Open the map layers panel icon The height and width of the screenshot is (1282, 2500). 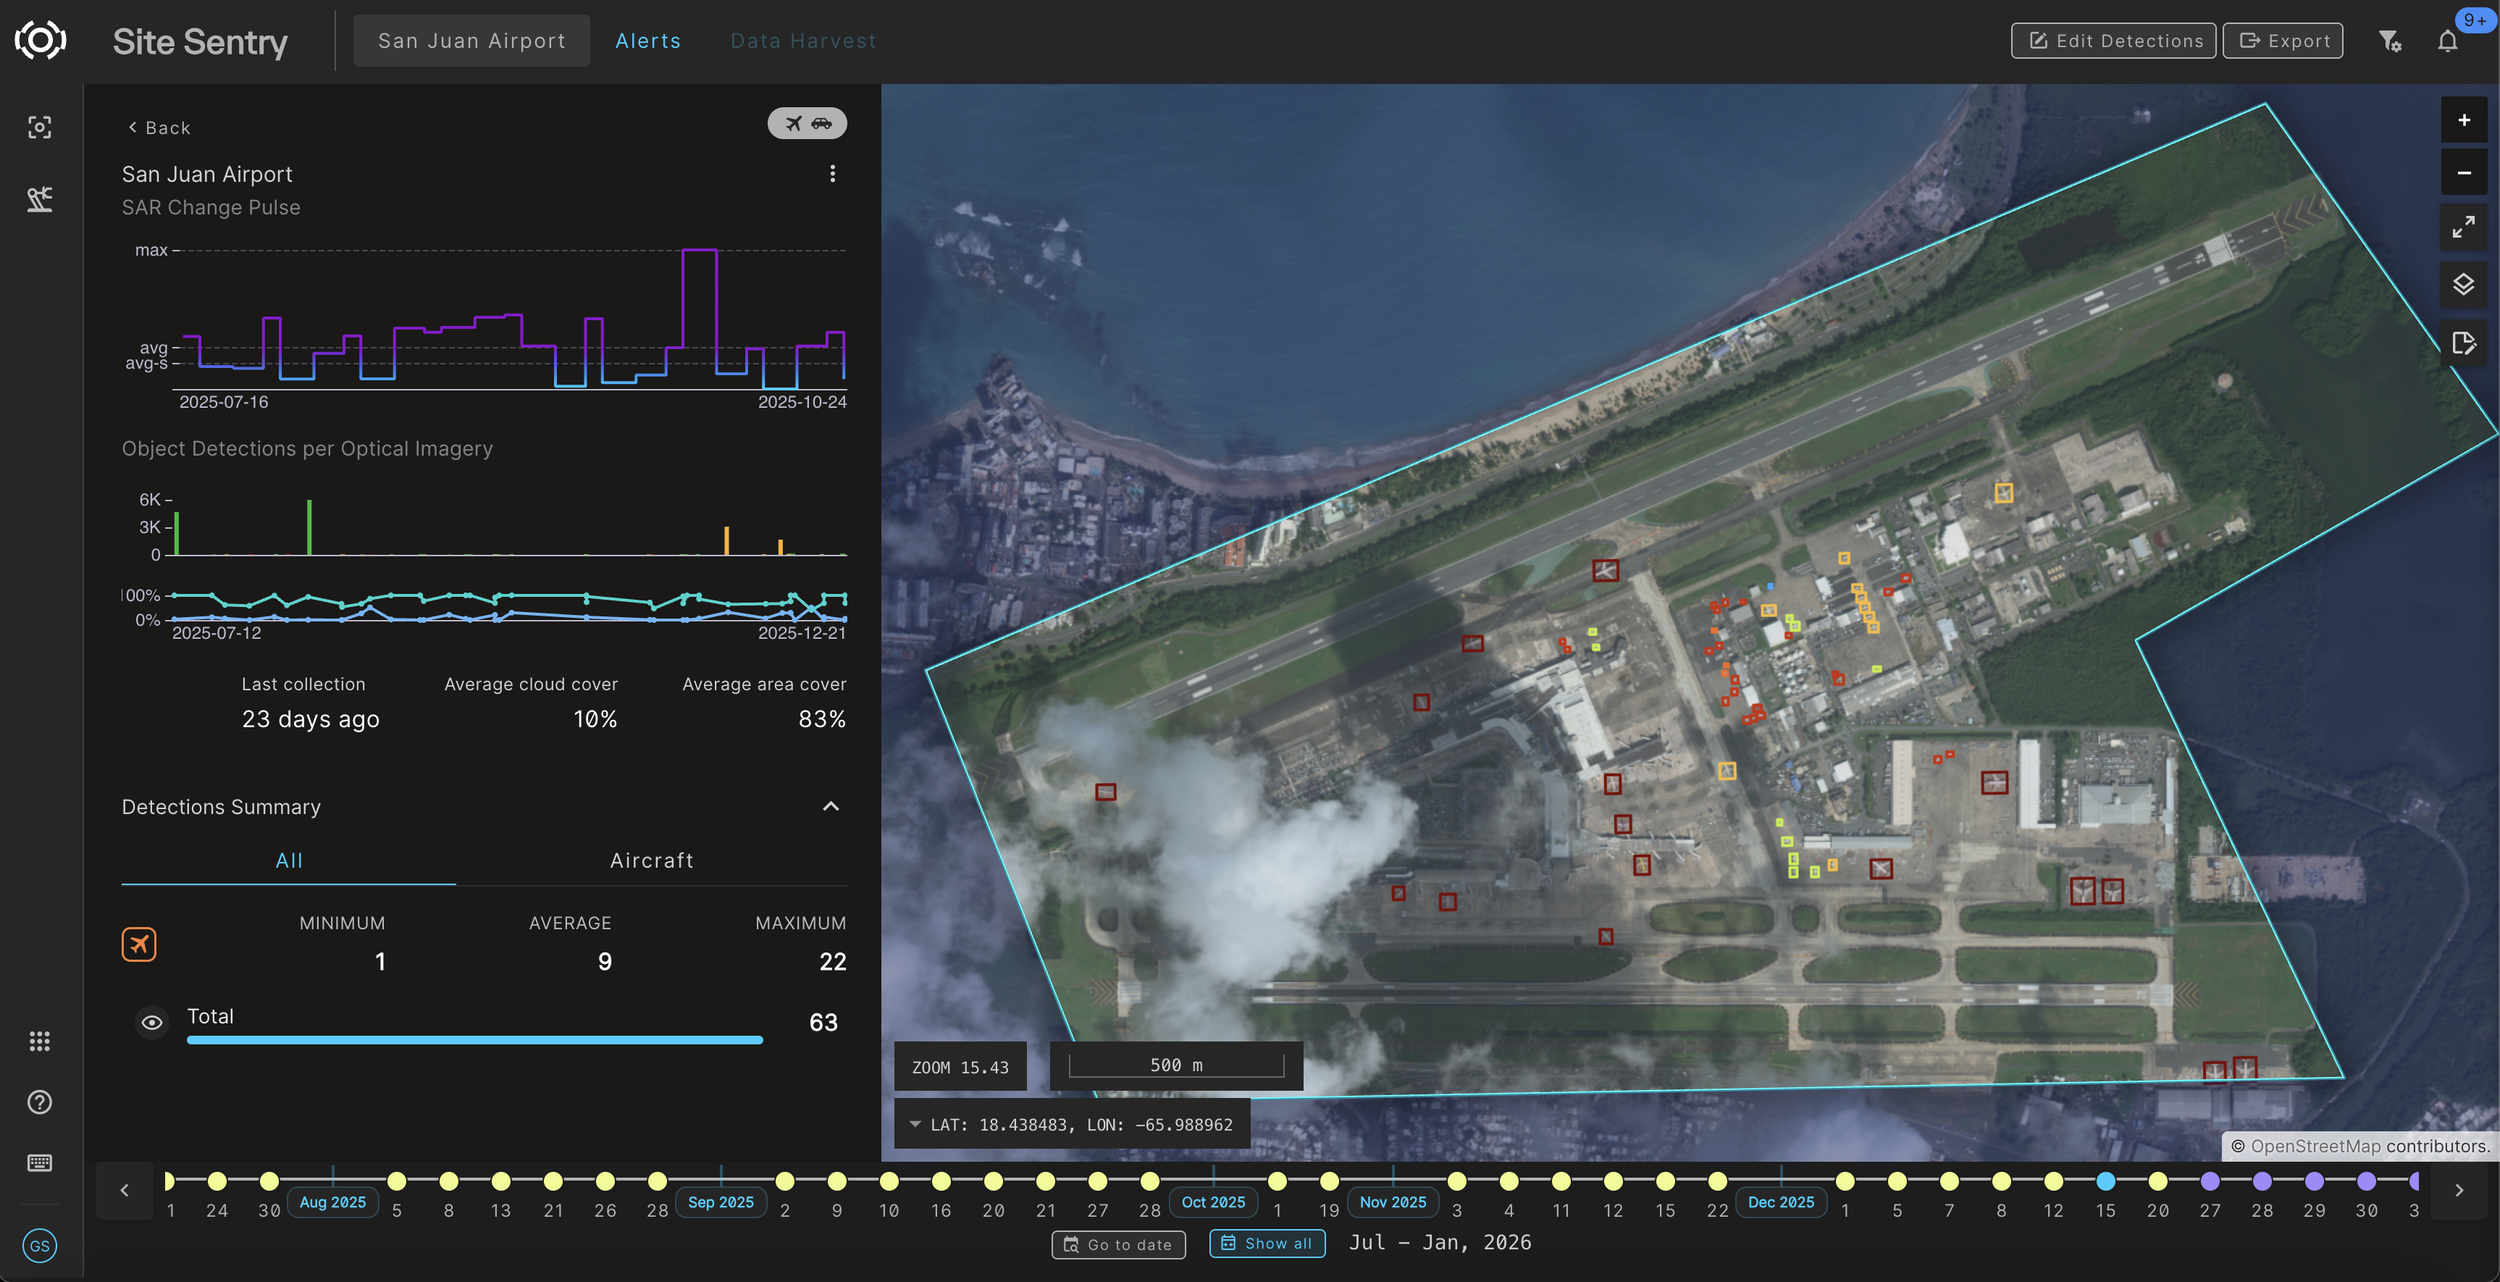pyautogui.click(x=2464, y=284)
